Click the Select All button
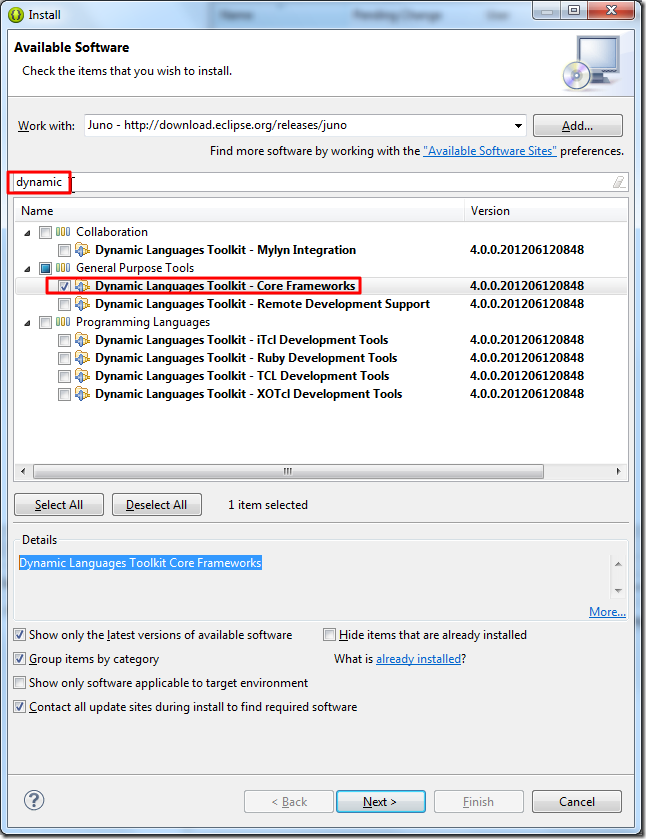This screenshot has width=646, height=839. [x=59, y=505]
